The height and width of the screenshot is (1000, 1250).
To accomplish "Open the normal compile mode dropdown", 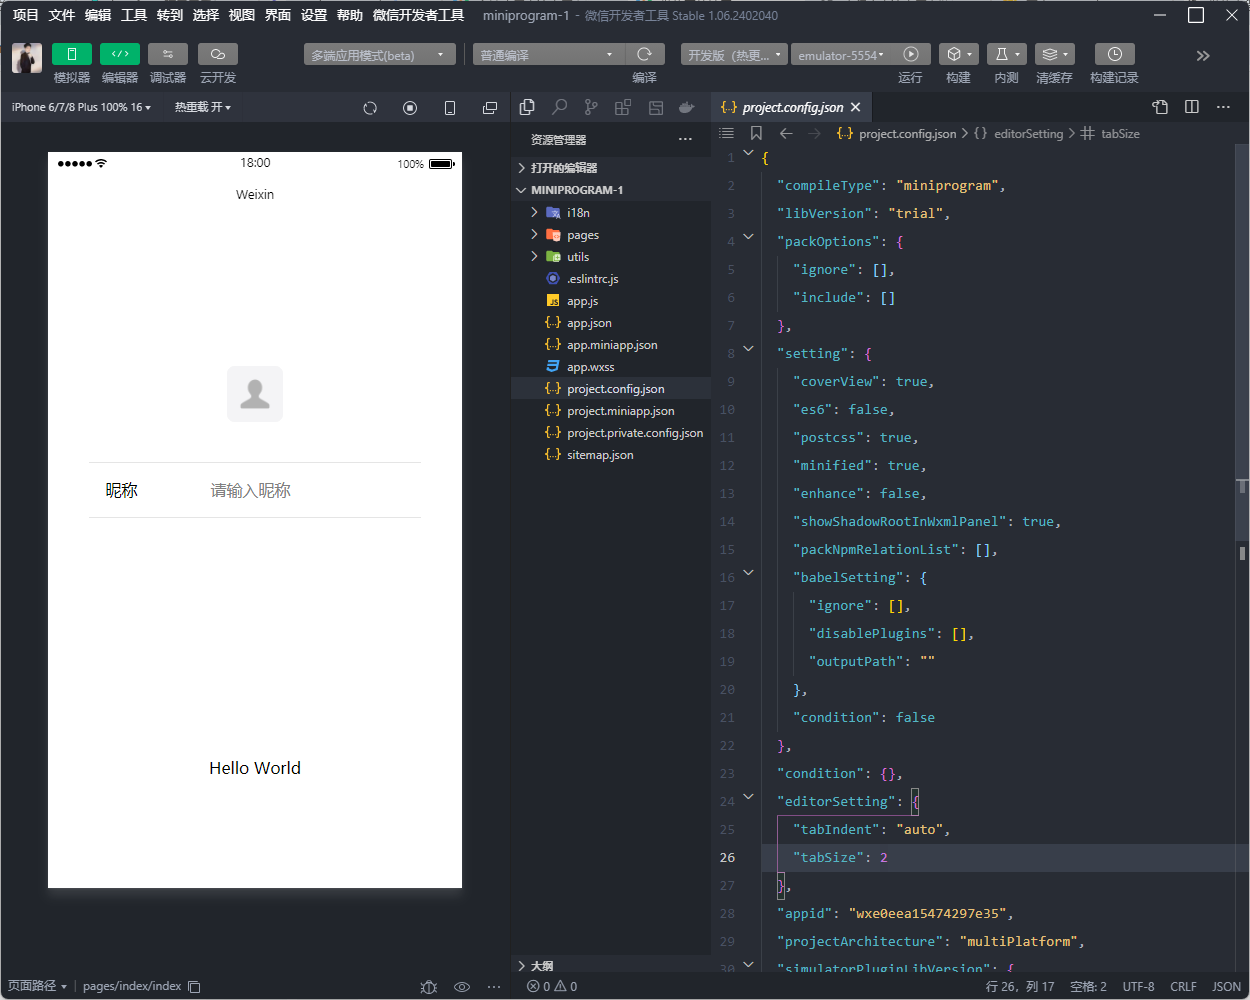I will point(549,55).
